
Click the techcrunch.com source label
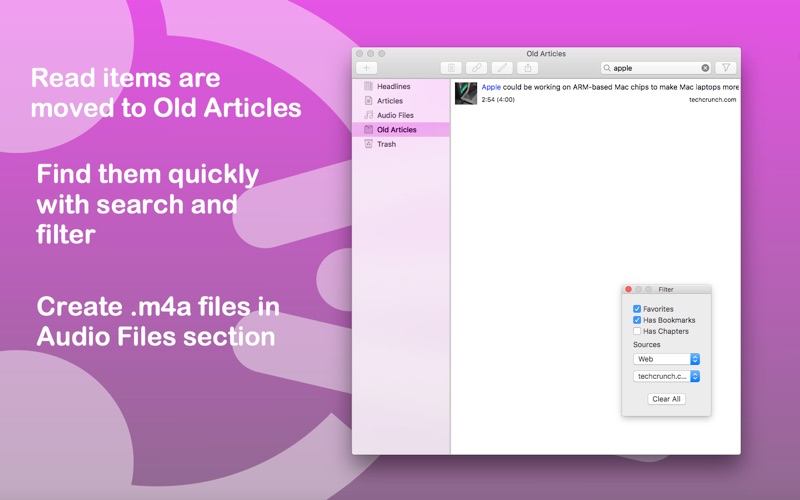[x=712, y=99]
